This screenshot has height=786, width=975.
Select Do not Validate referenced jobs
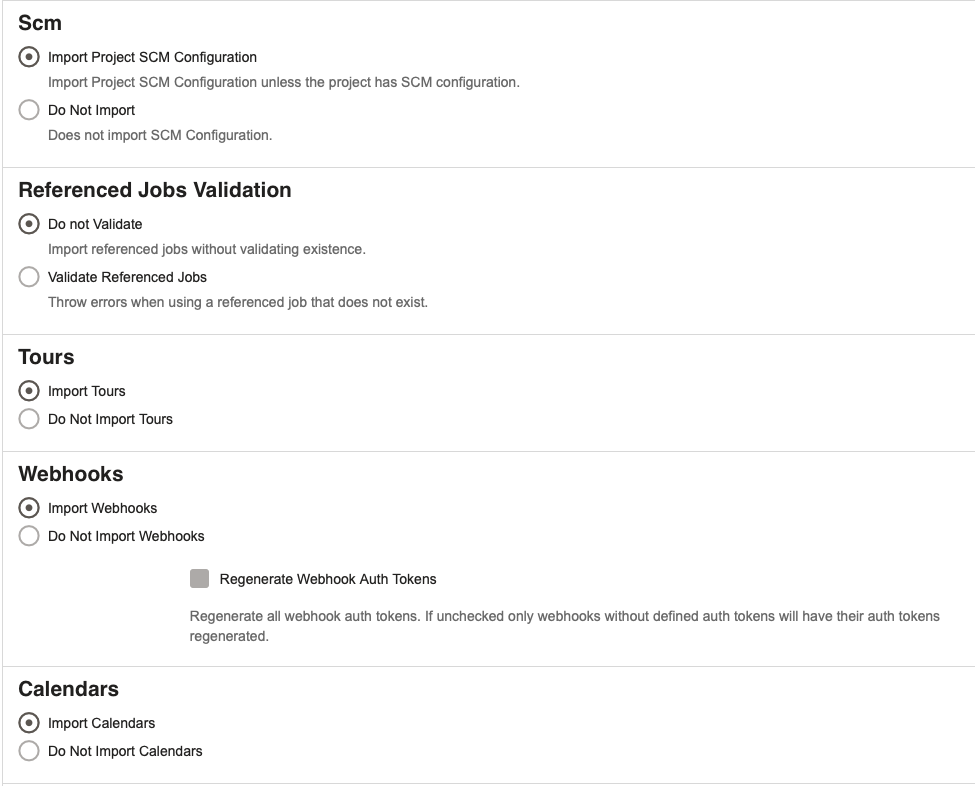29,224
